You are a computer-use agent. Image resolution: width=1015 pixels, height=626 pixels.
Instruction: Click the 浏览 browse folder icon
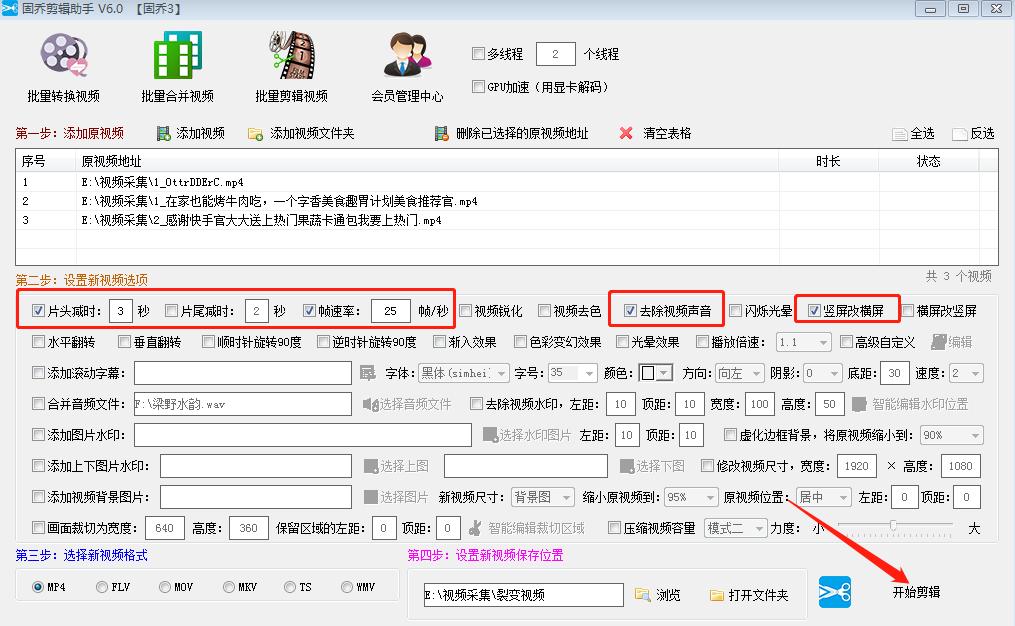pos(642,595)
